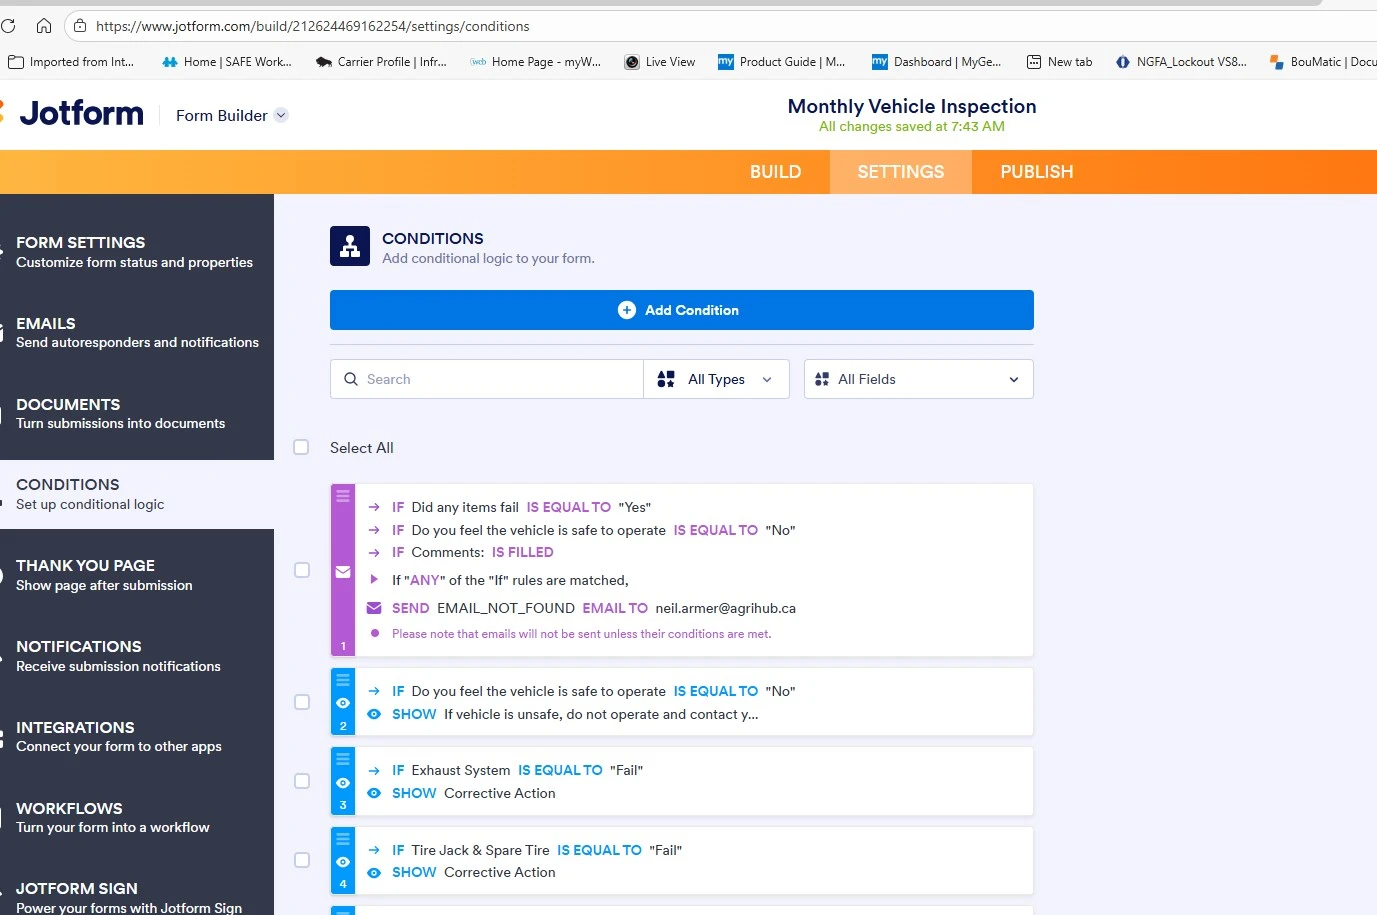Click the magnifier icon in the search field
The height and width of the screenshot is (915, 1377).
point(351,379)
